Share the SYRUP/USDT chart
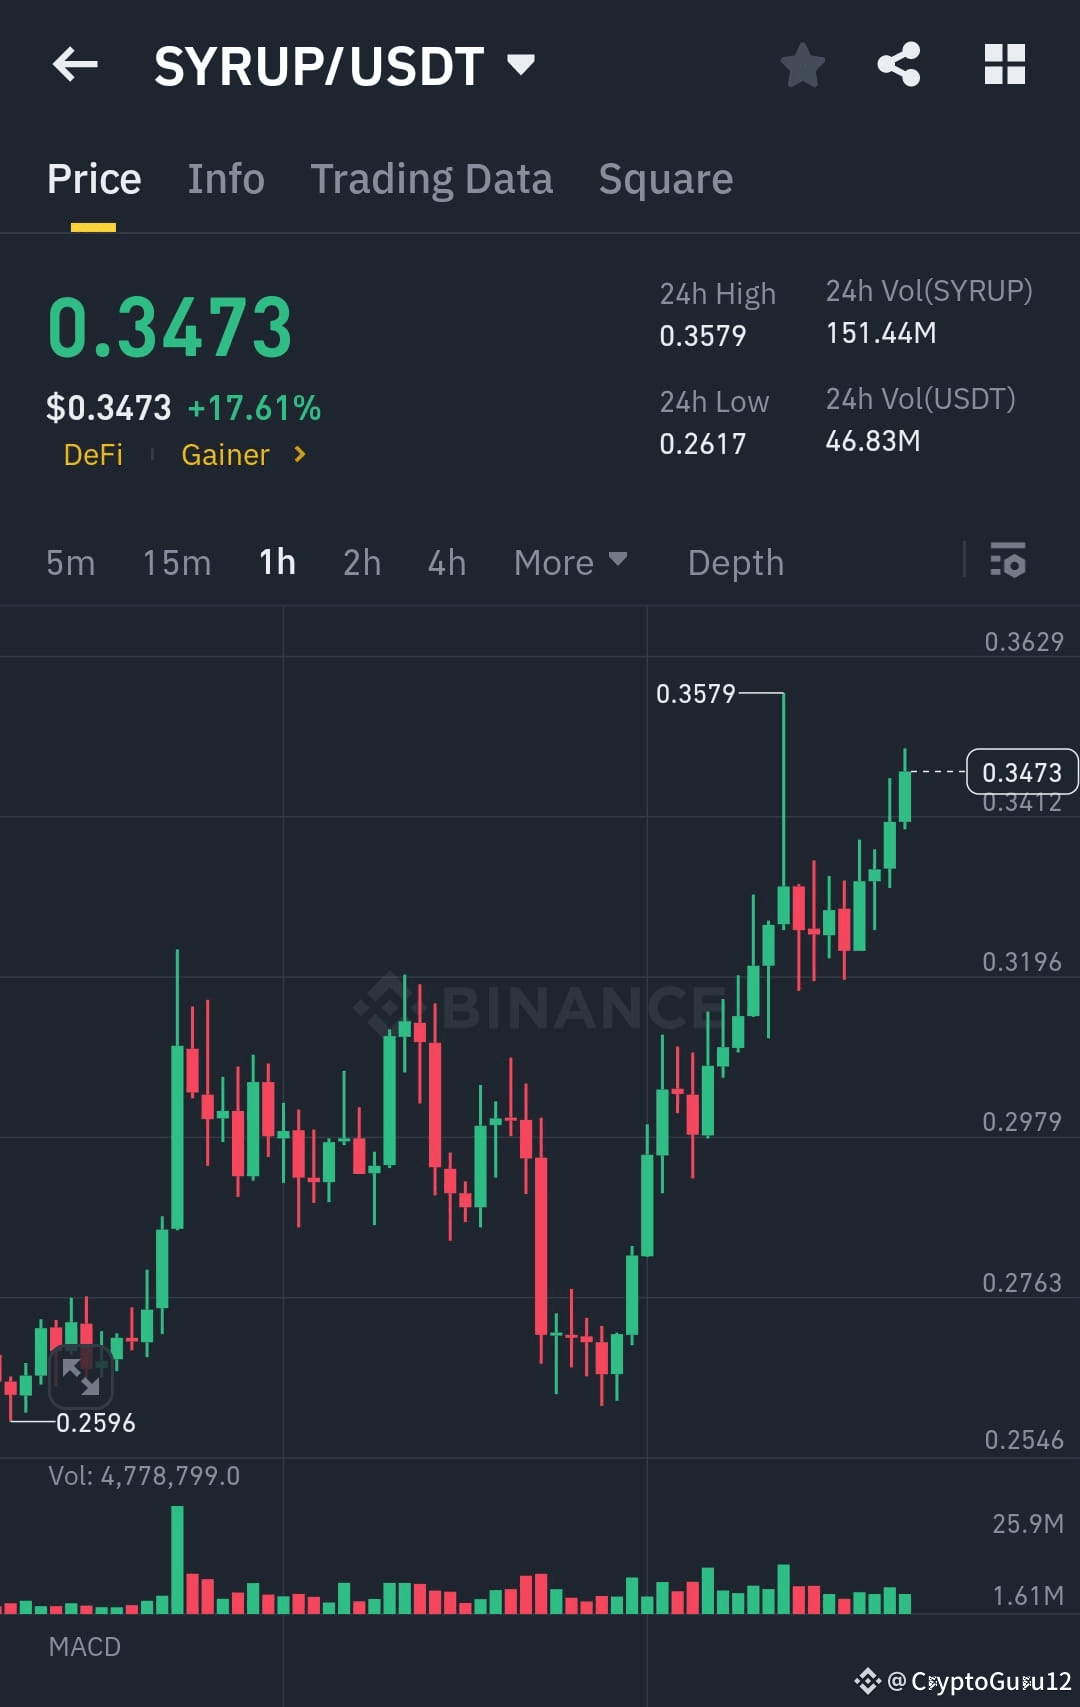Image resolution: width=1080 pixels, height=1707 pixels. 899,65
